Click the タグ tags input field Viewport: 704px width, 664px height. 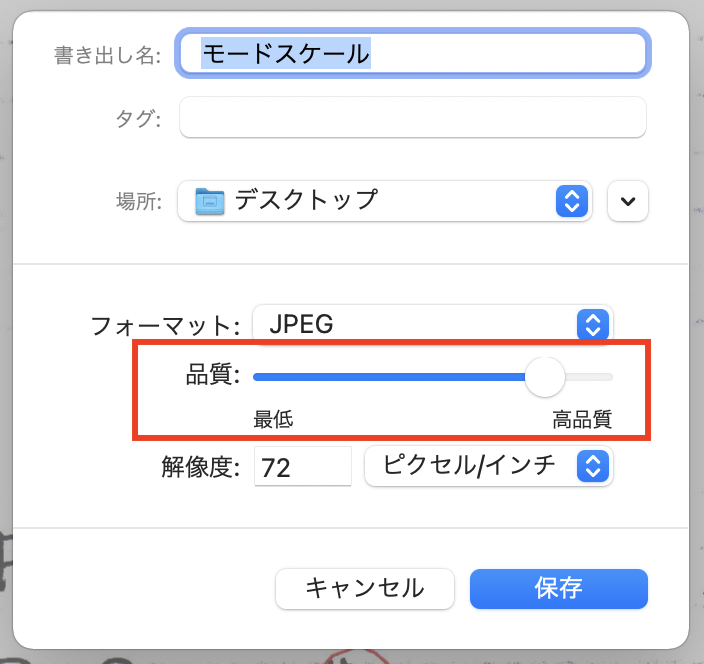(412, 118)
